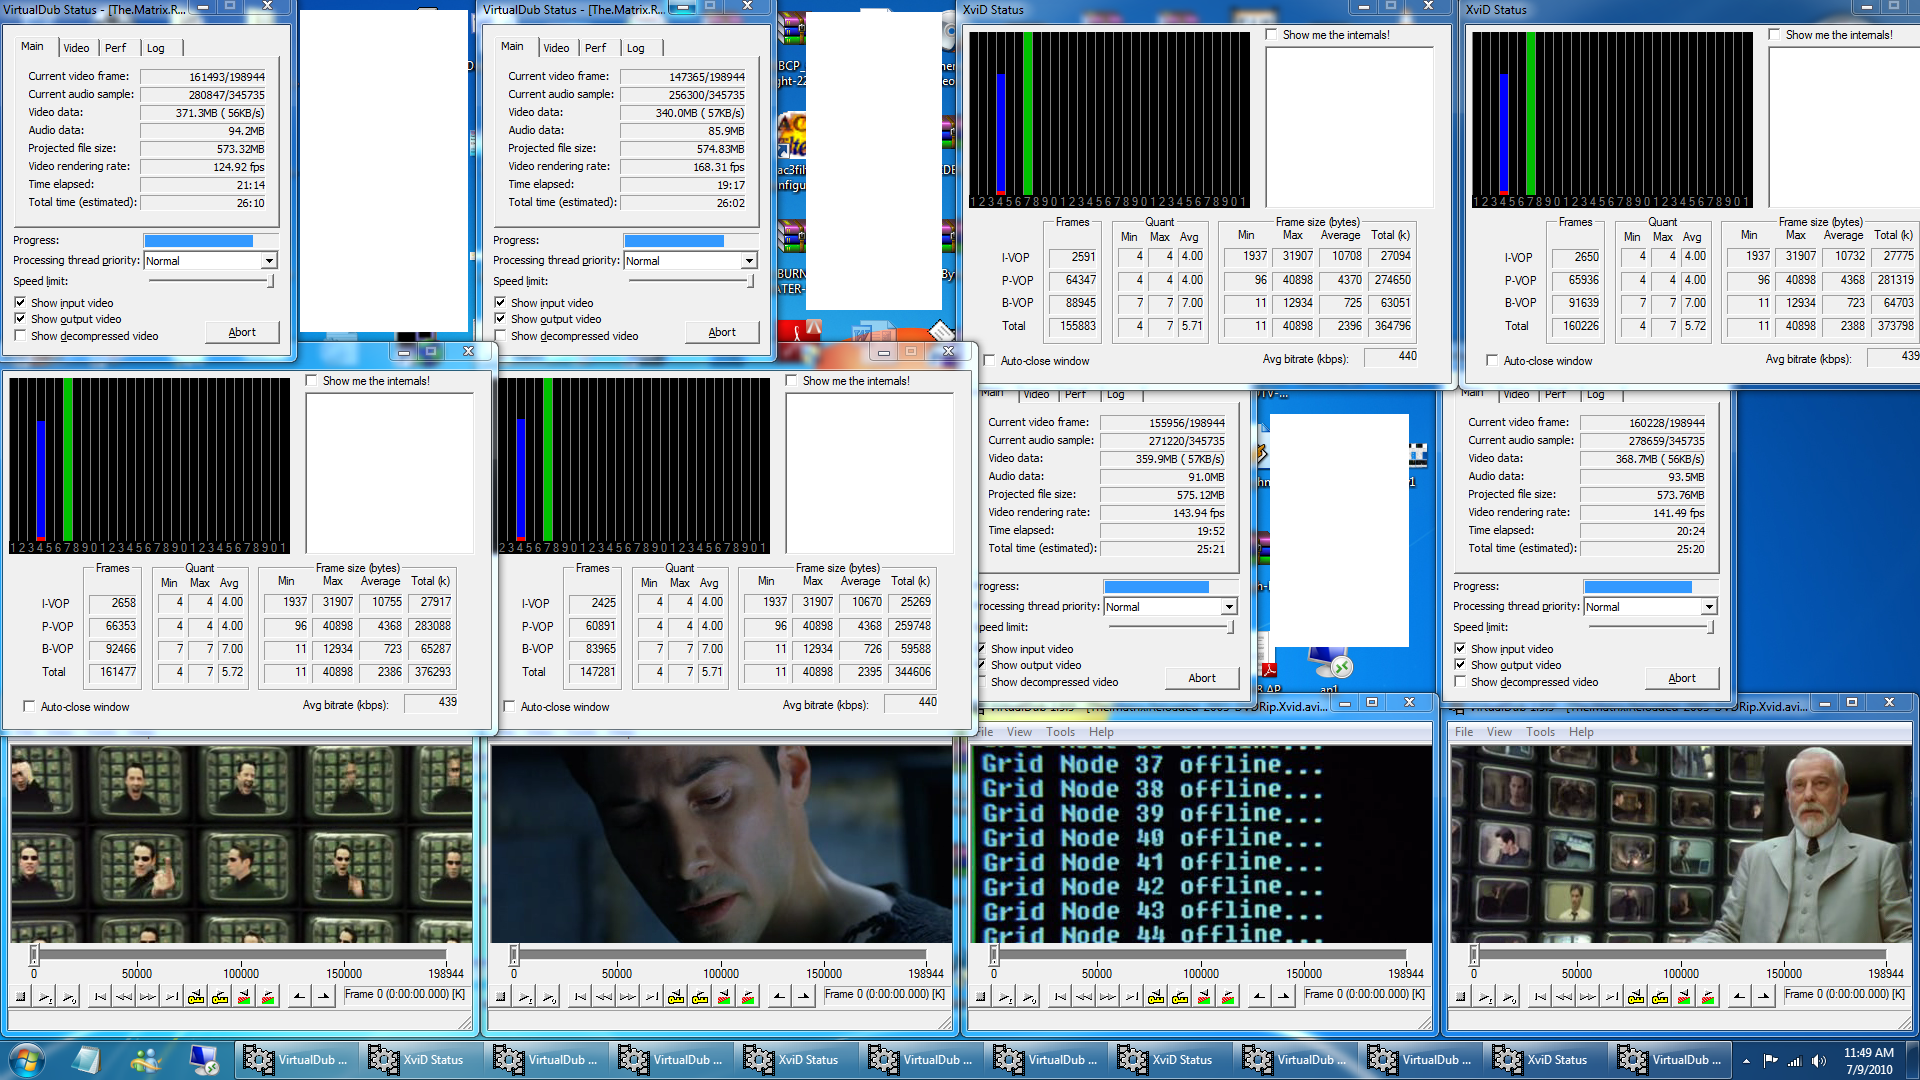Click Stop in the multiple-Neo-monitors video window

[20, 996]
